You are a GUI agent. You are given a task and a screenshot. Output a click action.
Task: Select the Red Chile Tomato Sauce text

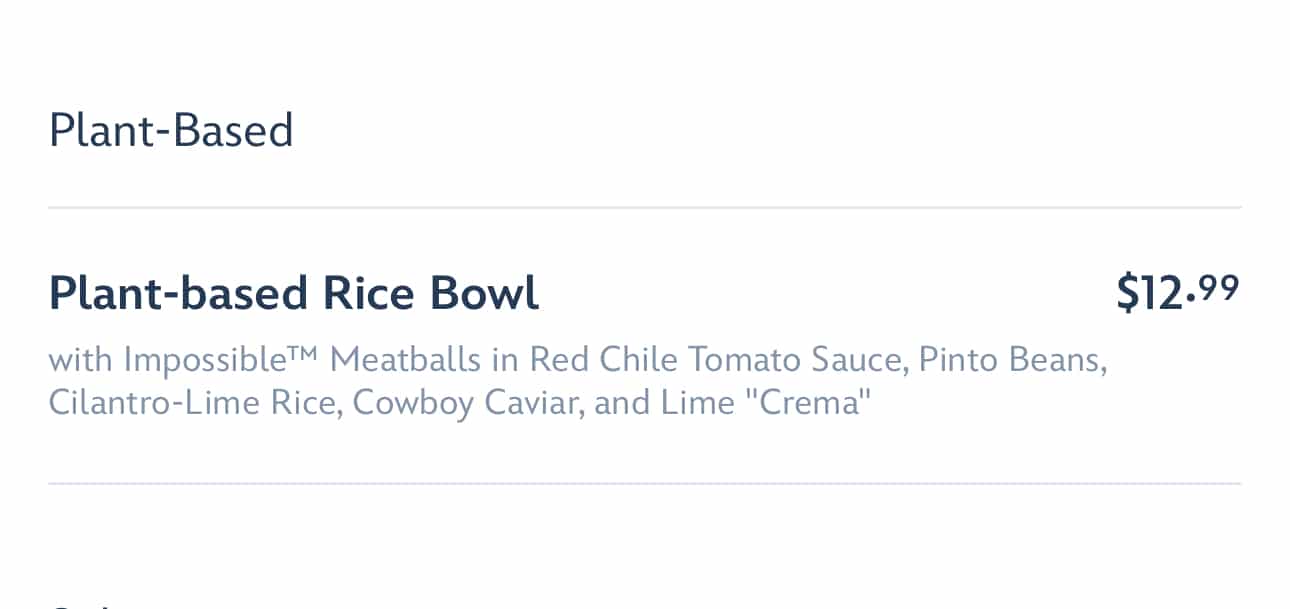[716, 358]
